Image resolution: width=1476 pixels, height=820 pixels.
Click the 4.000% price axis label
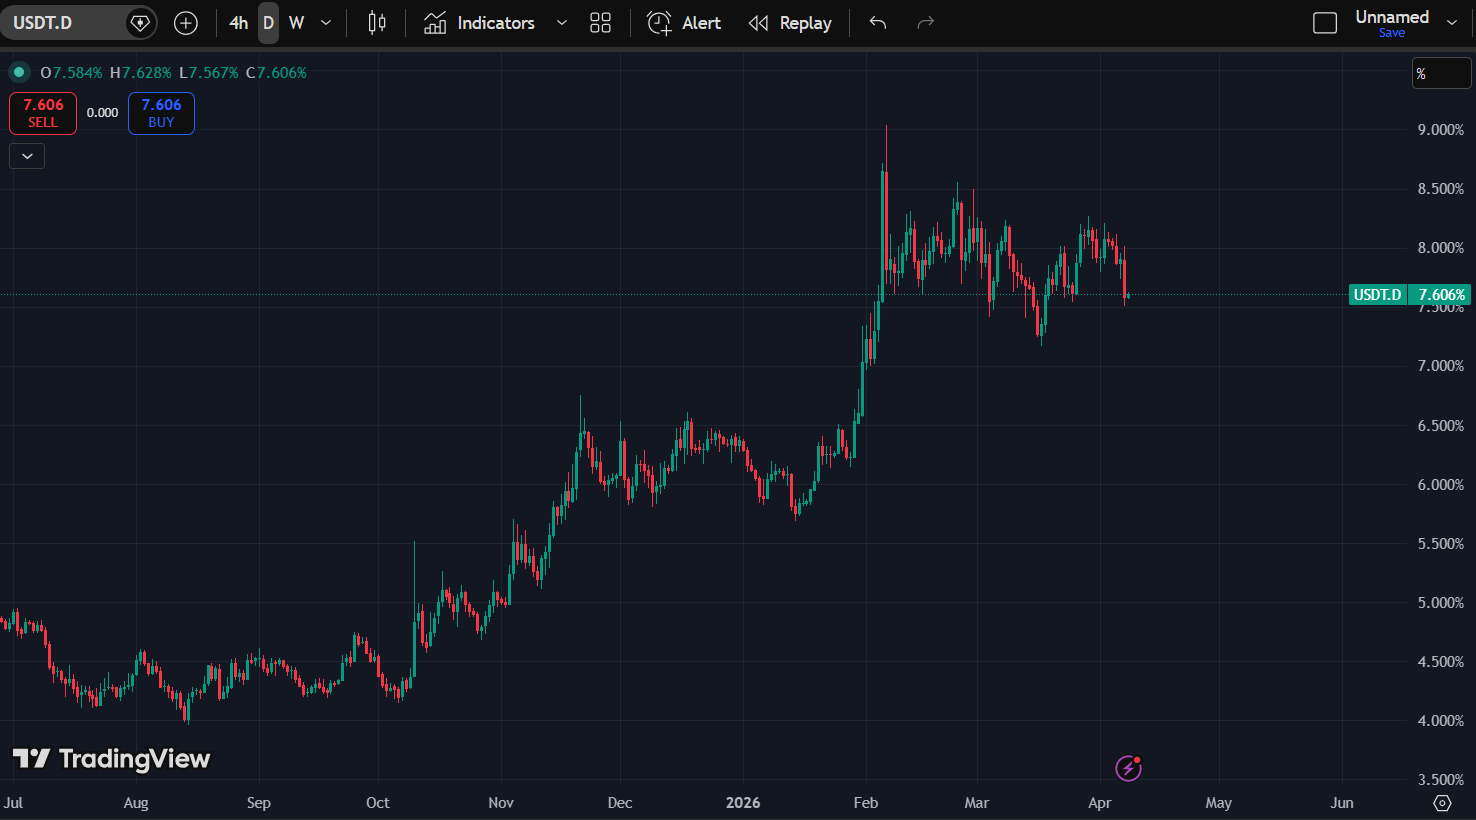point(1440,721)
